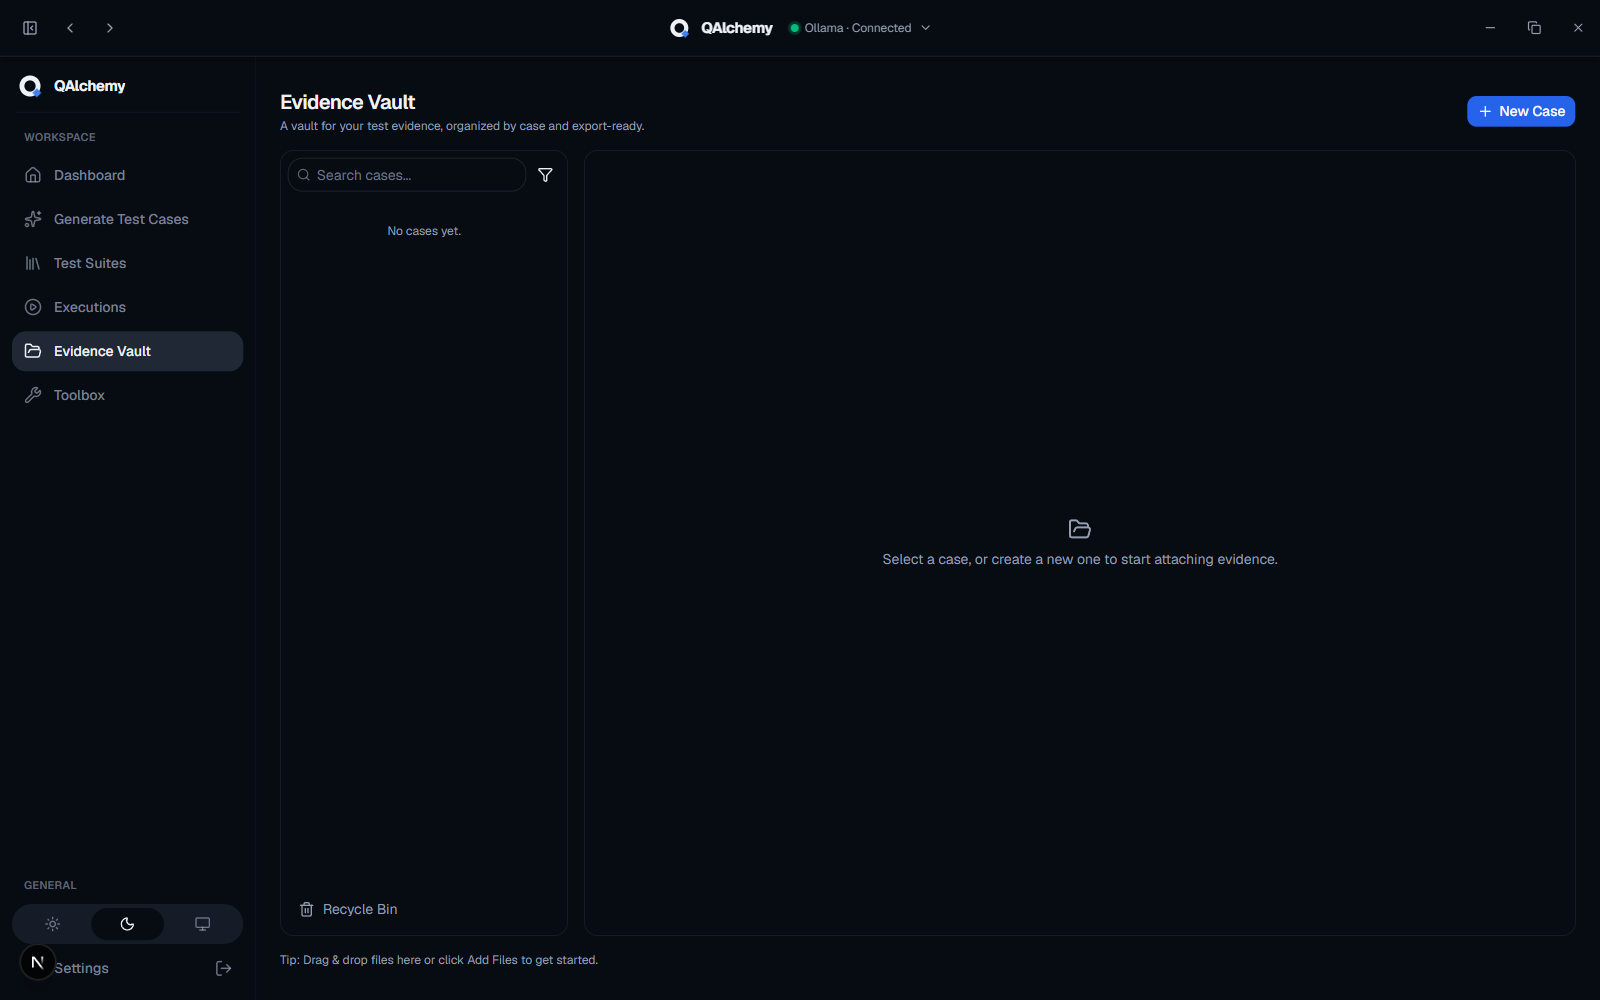This screenshot has width=1600, height=1000.
Task: Switch to dark theme
Action: click(127, 924)
